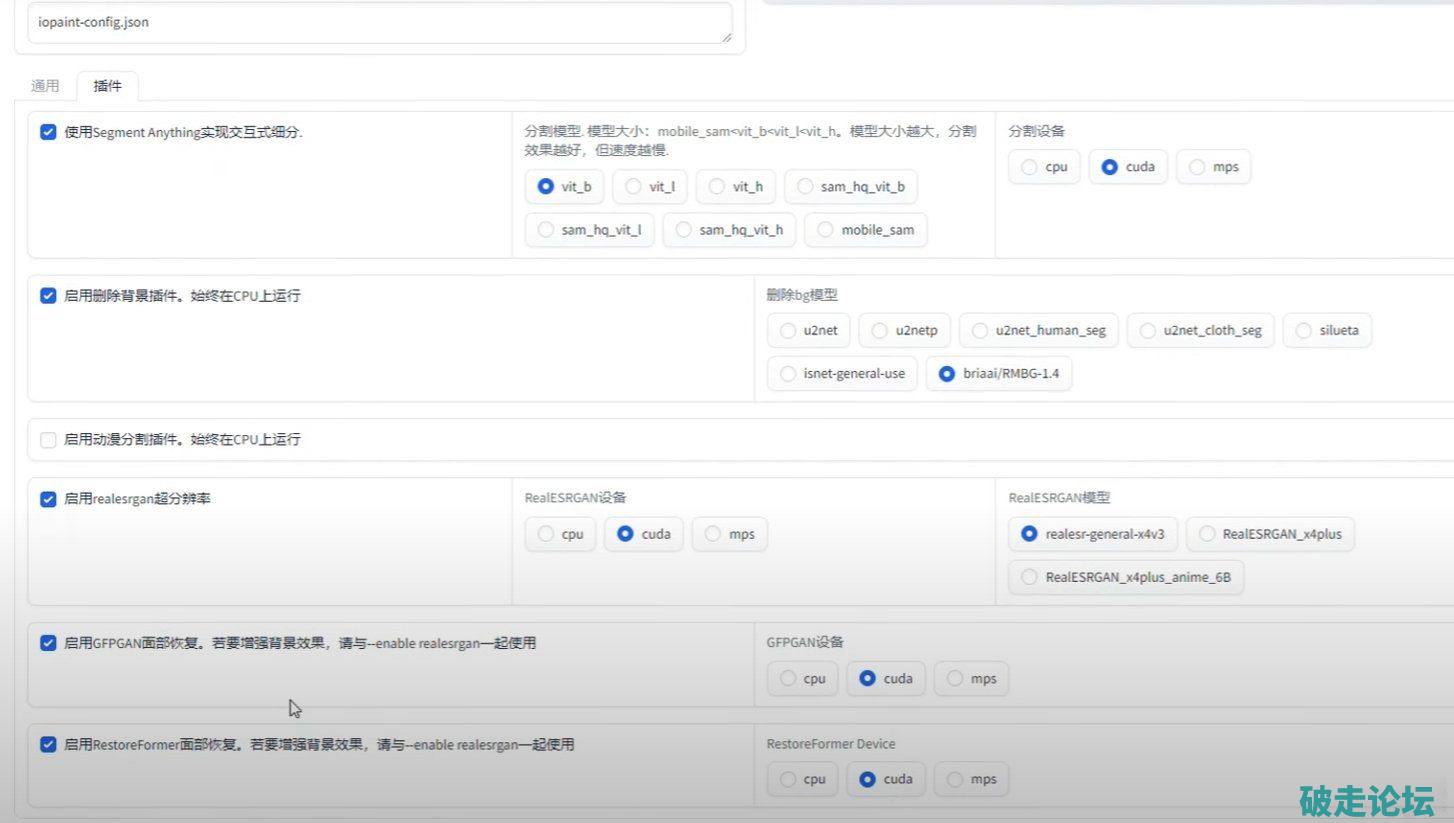Toggle the RestoreFormer face restoration checkbox

pyautogui.click(x=48, y=745)
